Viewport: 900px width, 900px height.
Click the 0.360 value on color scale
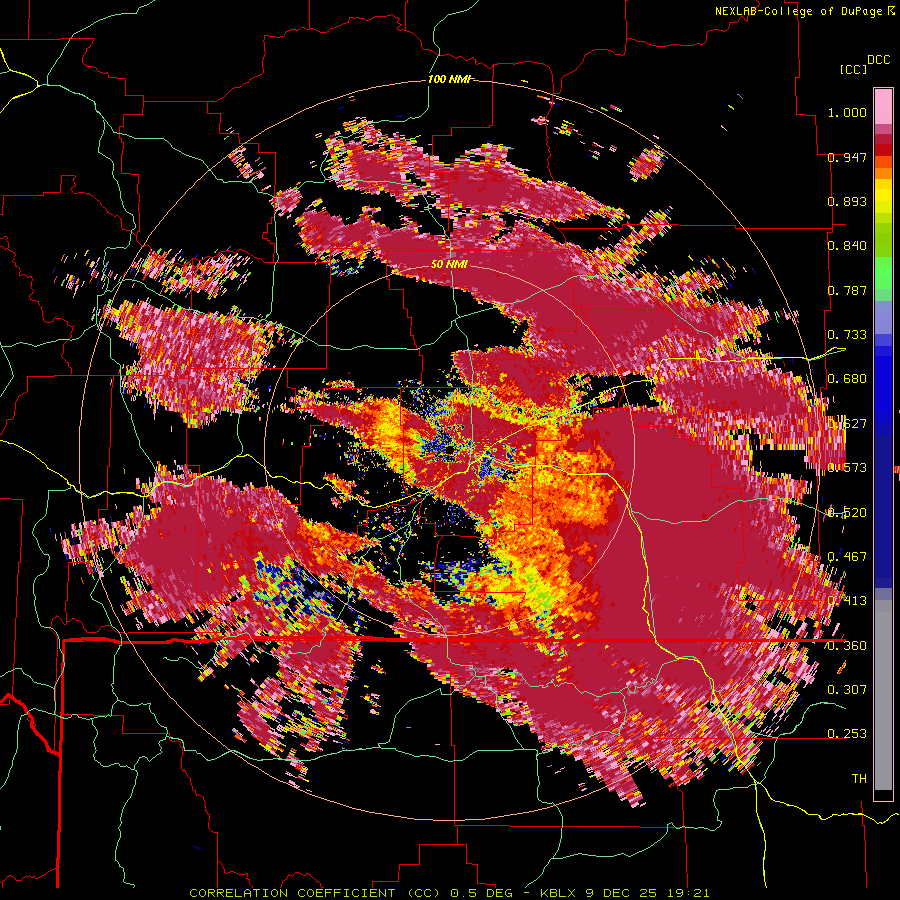847,645
